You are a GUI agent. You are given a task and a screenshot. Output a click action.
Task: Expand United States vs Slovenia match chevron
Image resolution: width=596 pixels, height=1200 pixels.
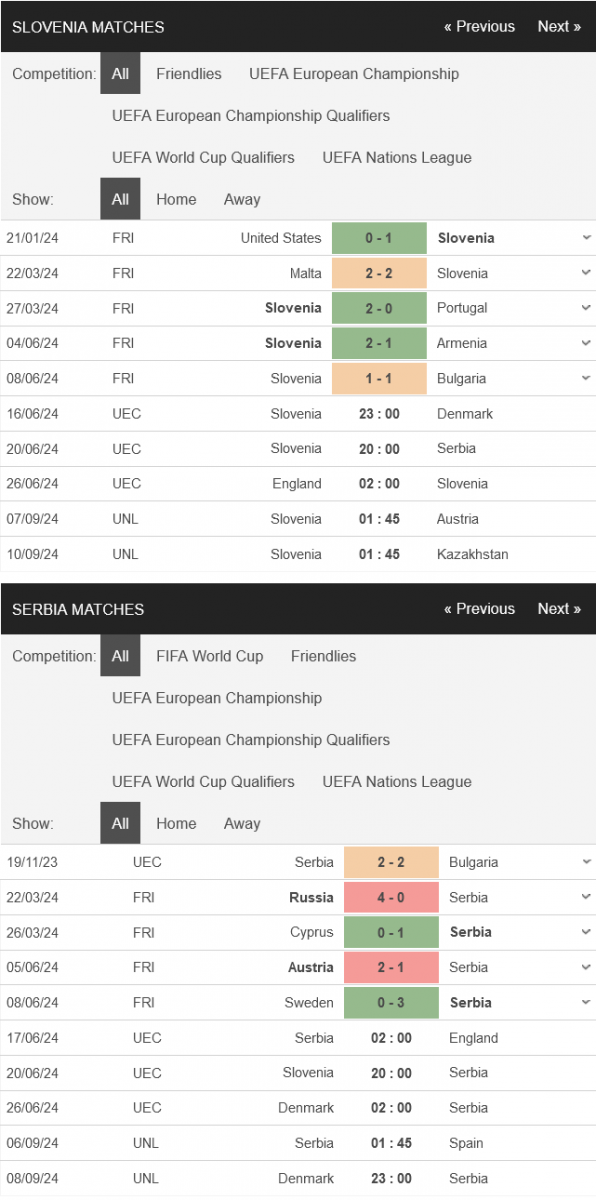585,238
